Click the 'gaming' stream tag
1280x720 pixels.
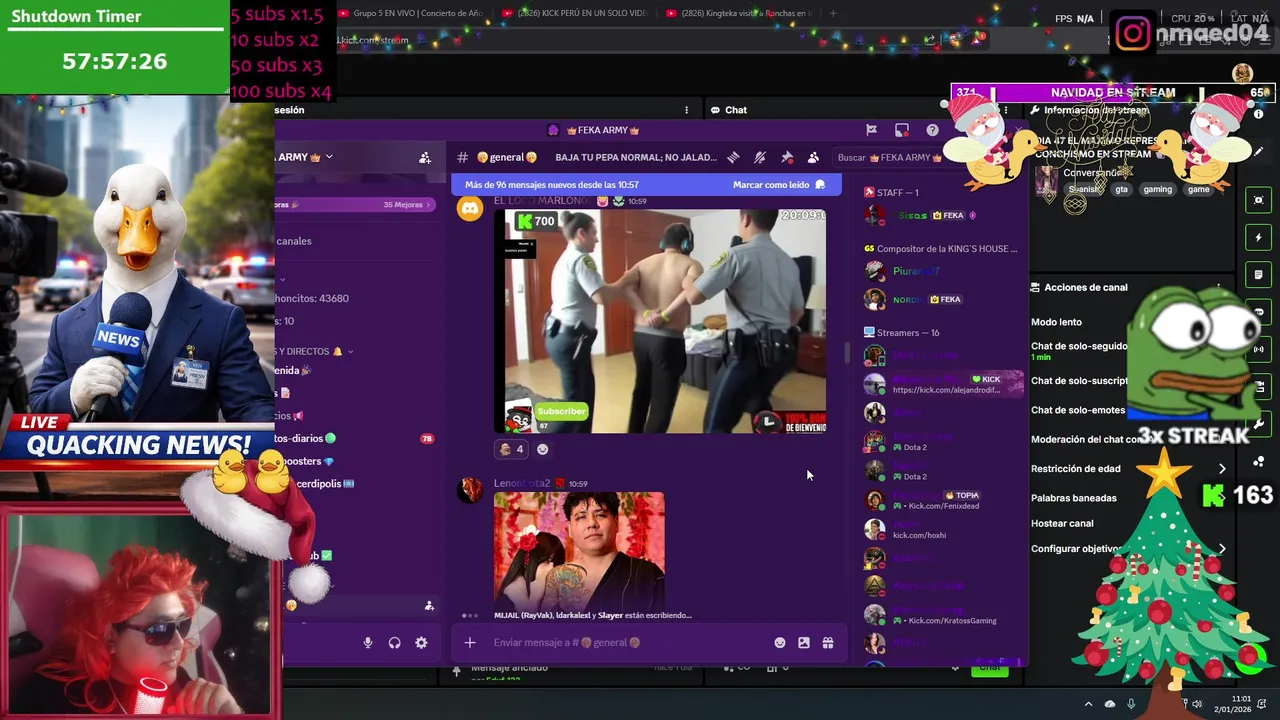[1157, 189]
